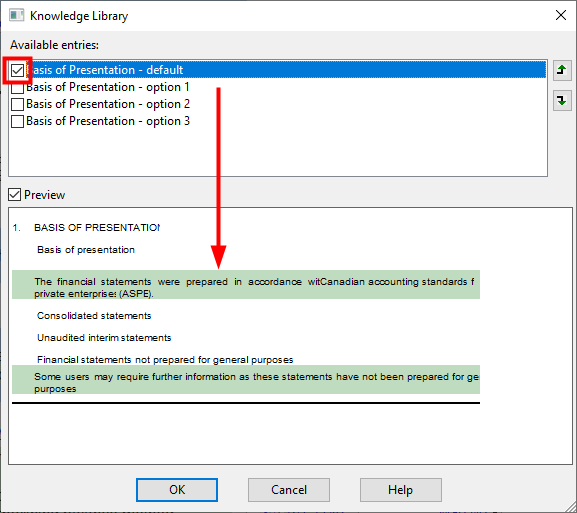Click "Consolidated statements" line in preview

coord(94,316)
